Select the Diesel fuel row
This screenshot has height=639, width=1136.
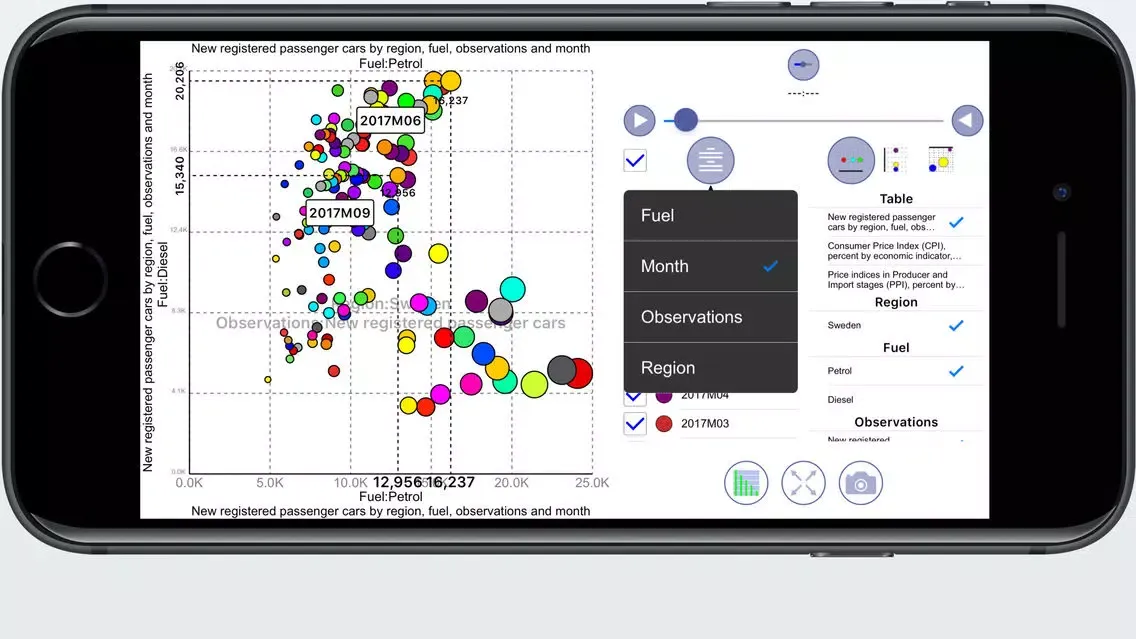(x=896, y=399)
